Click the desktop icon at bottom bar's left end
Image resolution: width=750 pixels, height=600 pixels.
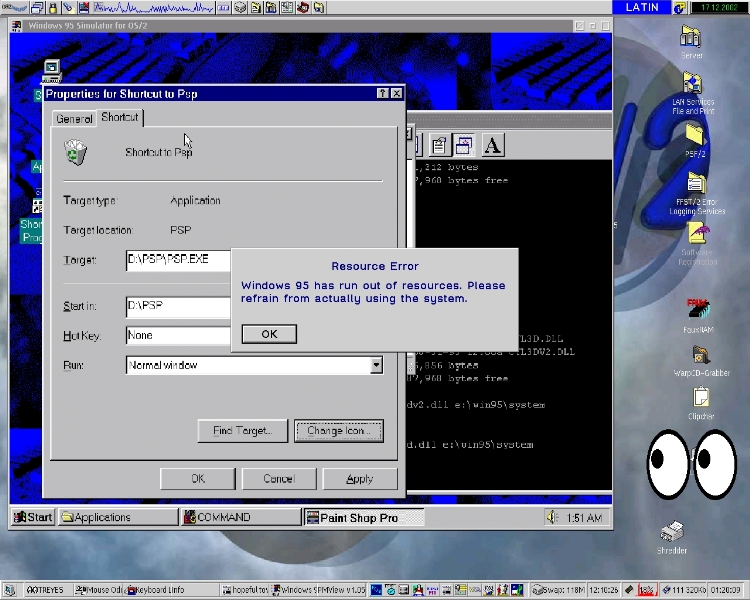(10, 590)
